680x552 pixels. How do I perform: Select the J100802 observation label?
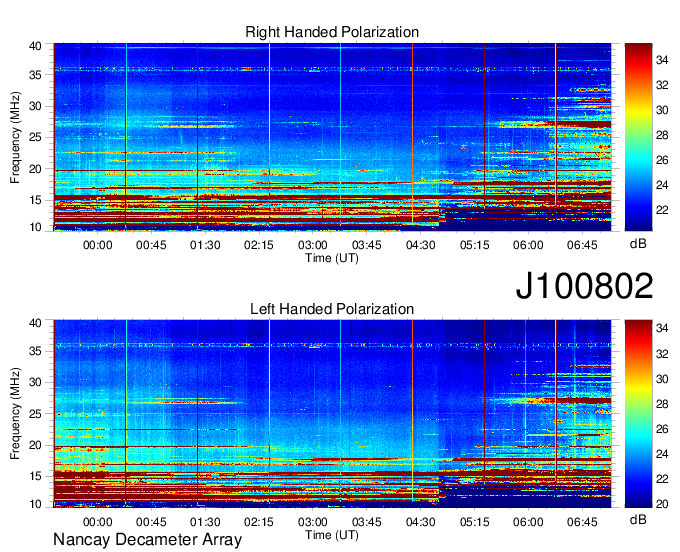(x=584, y=286)
